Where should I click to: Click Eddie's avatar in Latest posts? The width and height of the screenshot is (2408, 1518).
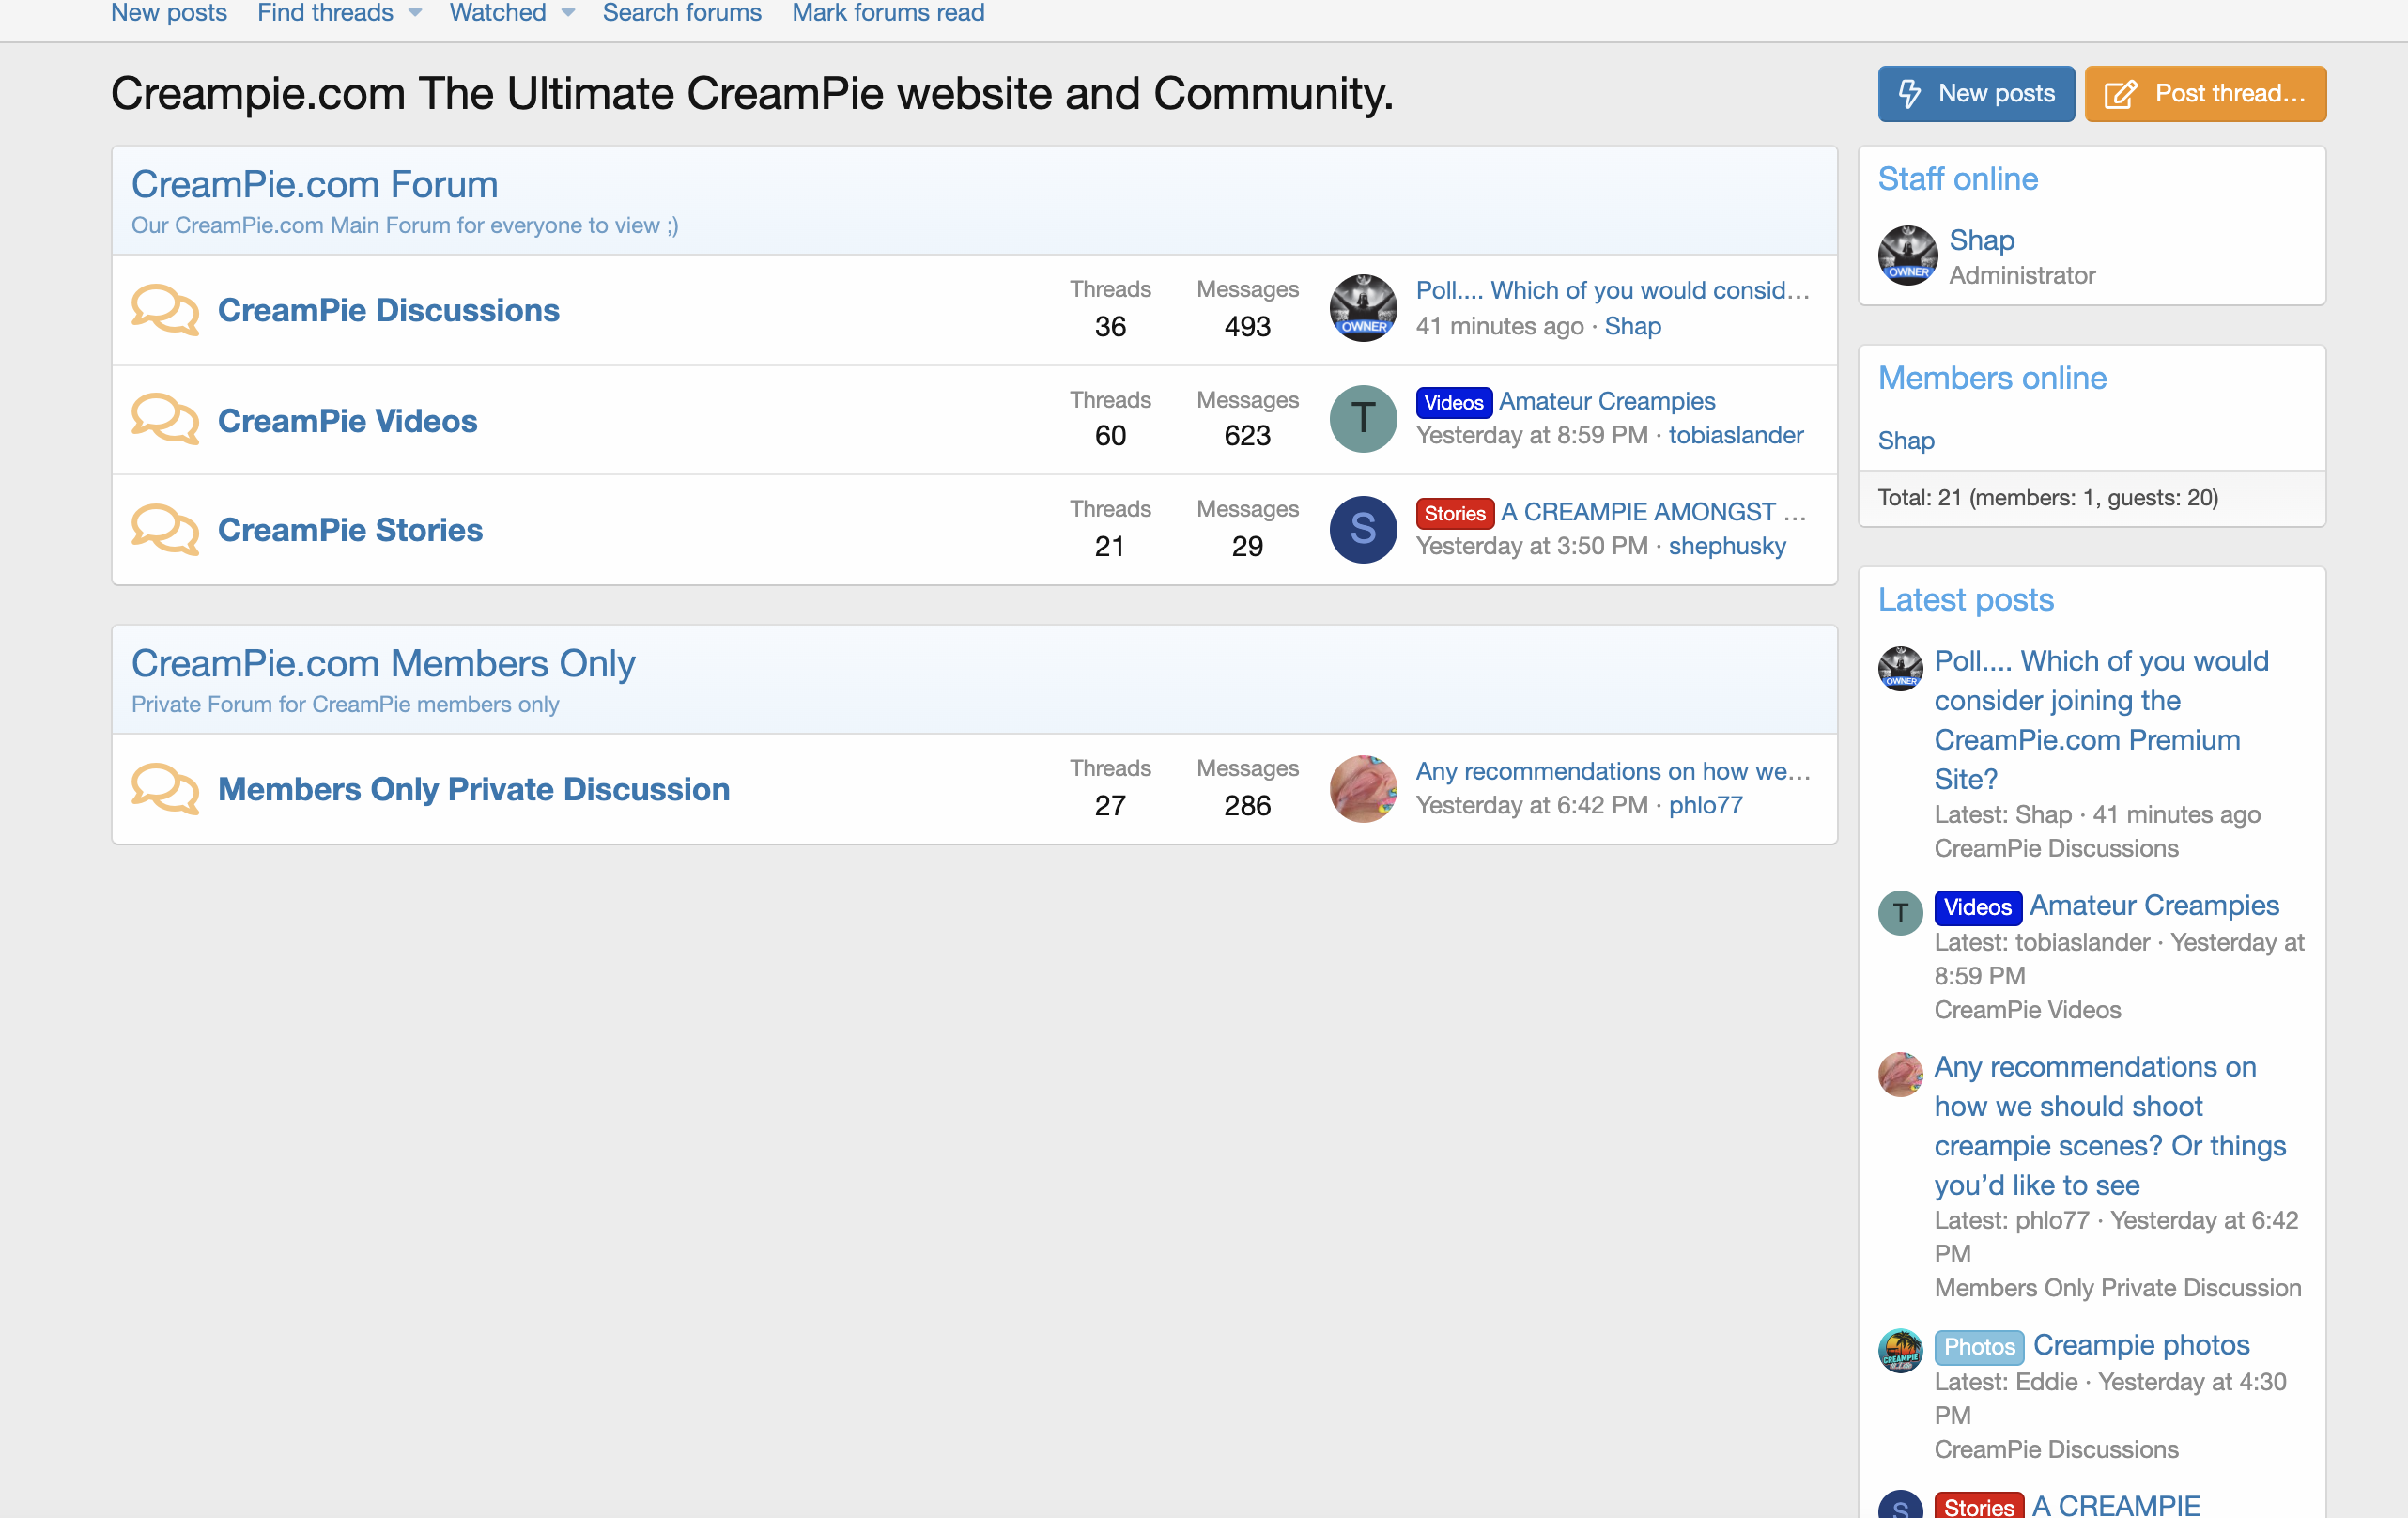[x=1900, y=1353]
